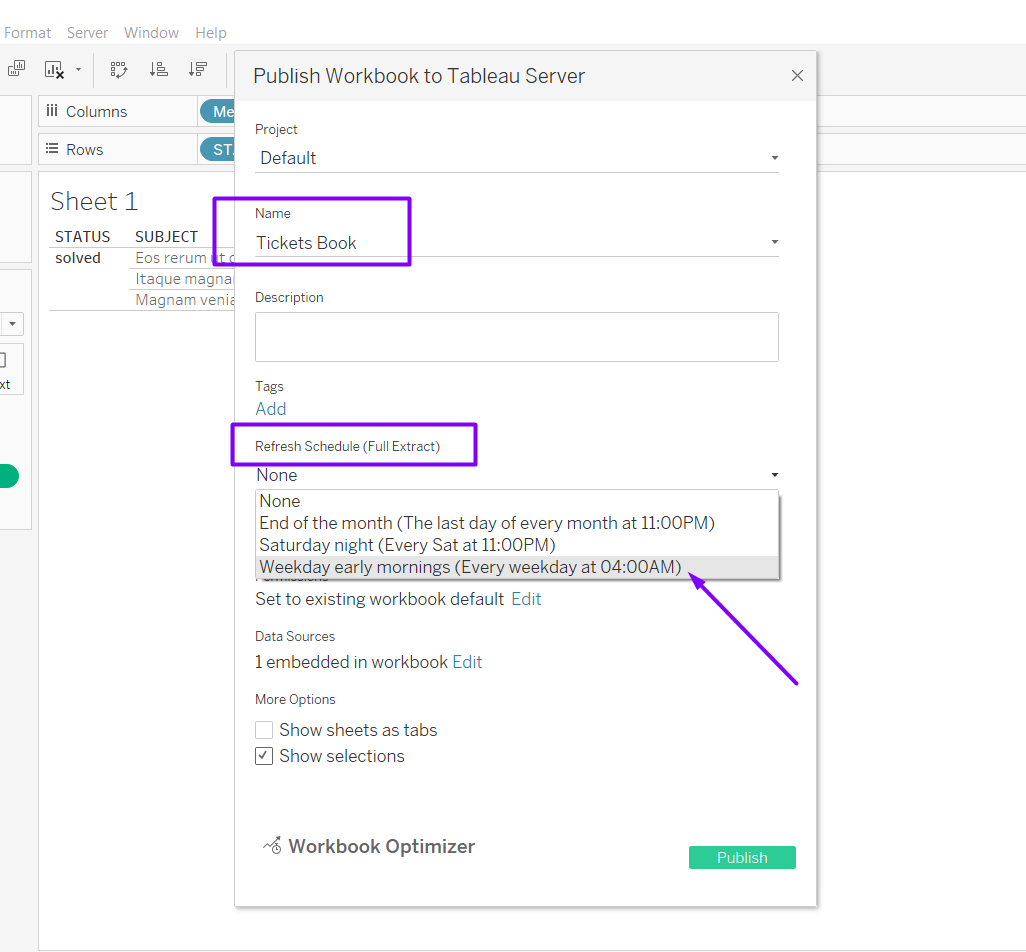Viewport: 1026px width, 952px height.
Task: Select Weekday early mornings refresh schedule
Action: coord(470,567)
